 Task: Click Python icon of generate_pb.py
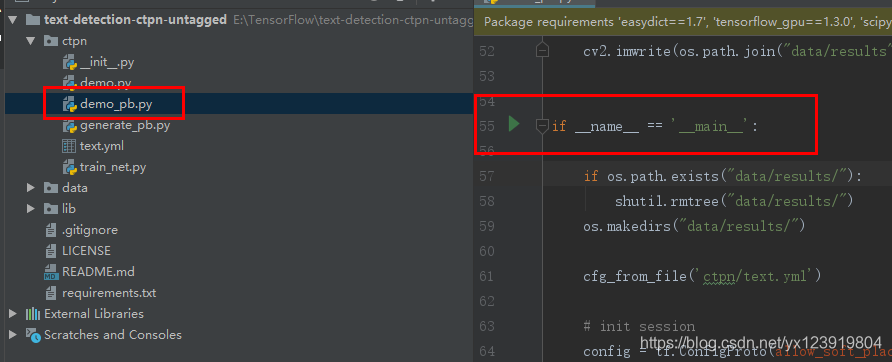[69, 125]
